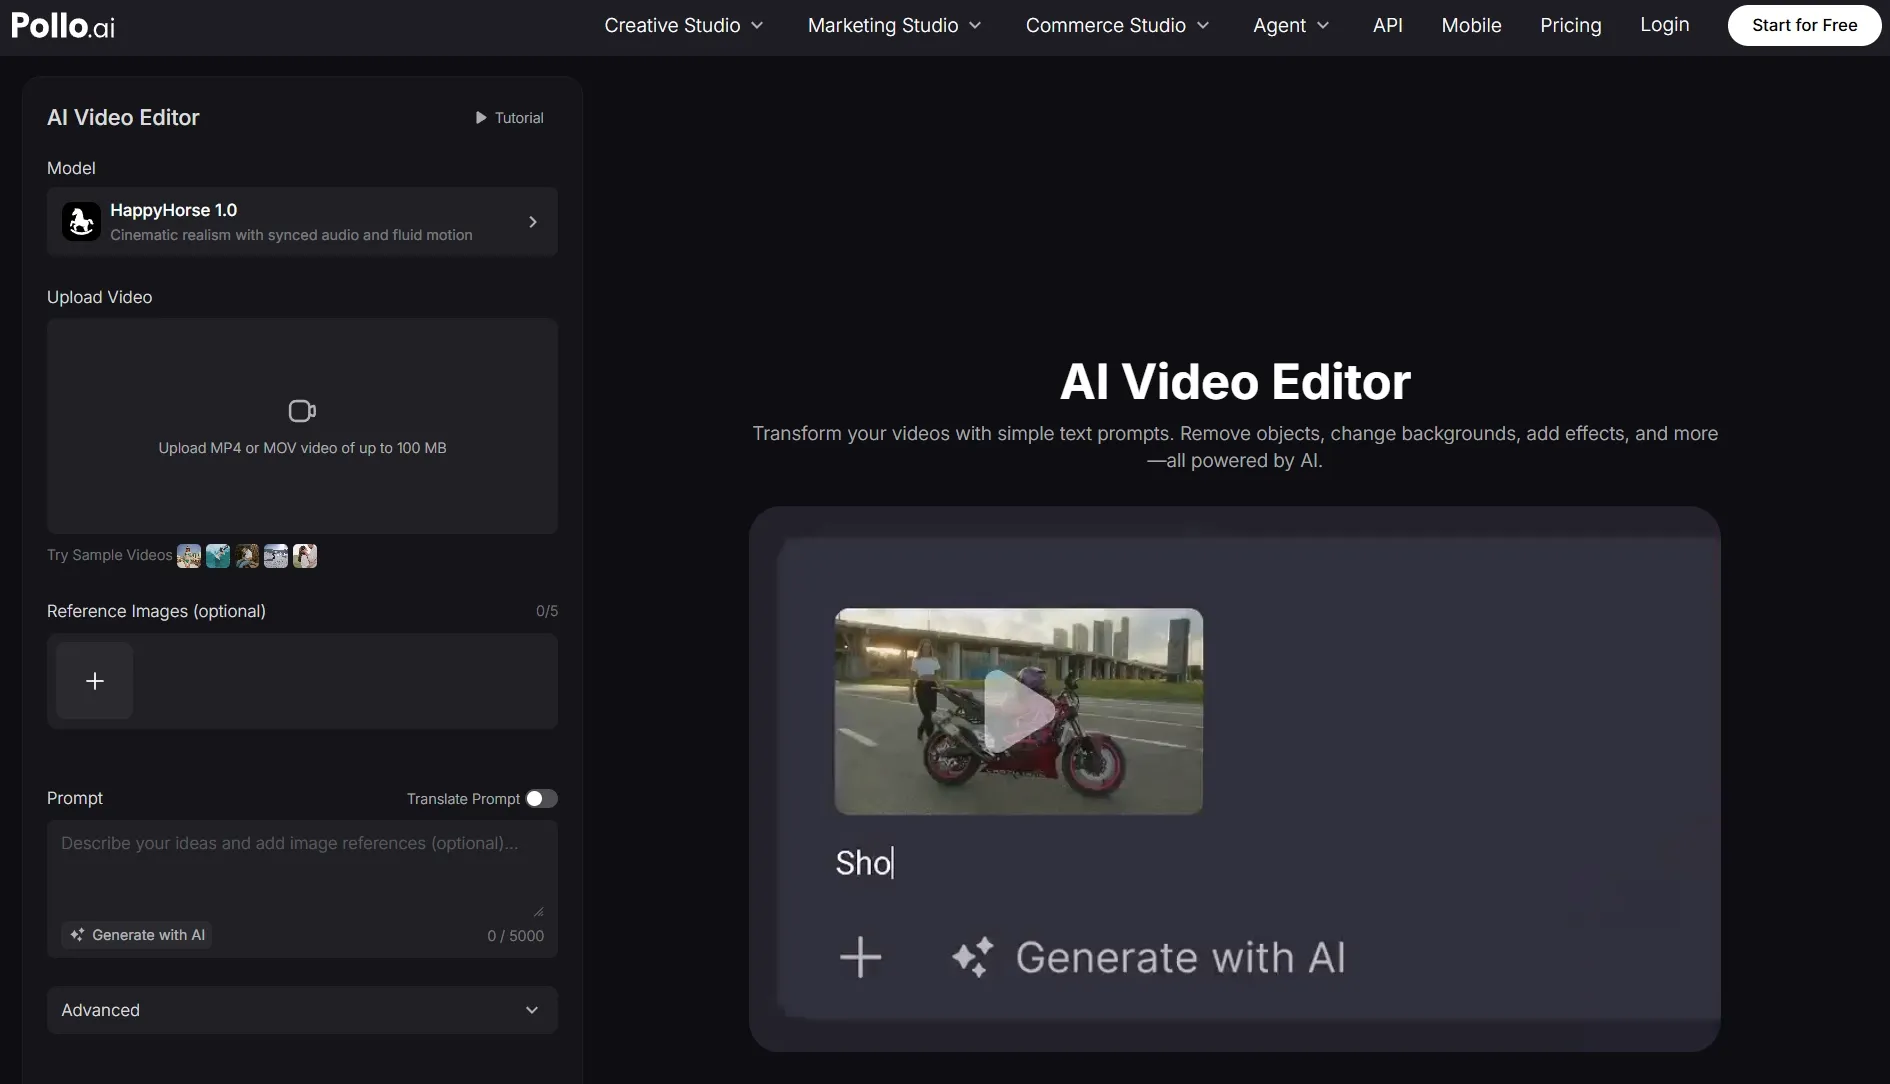Click the Login link
This screenshot has width=1890, height=1084.
click(x=1664, y=25)
